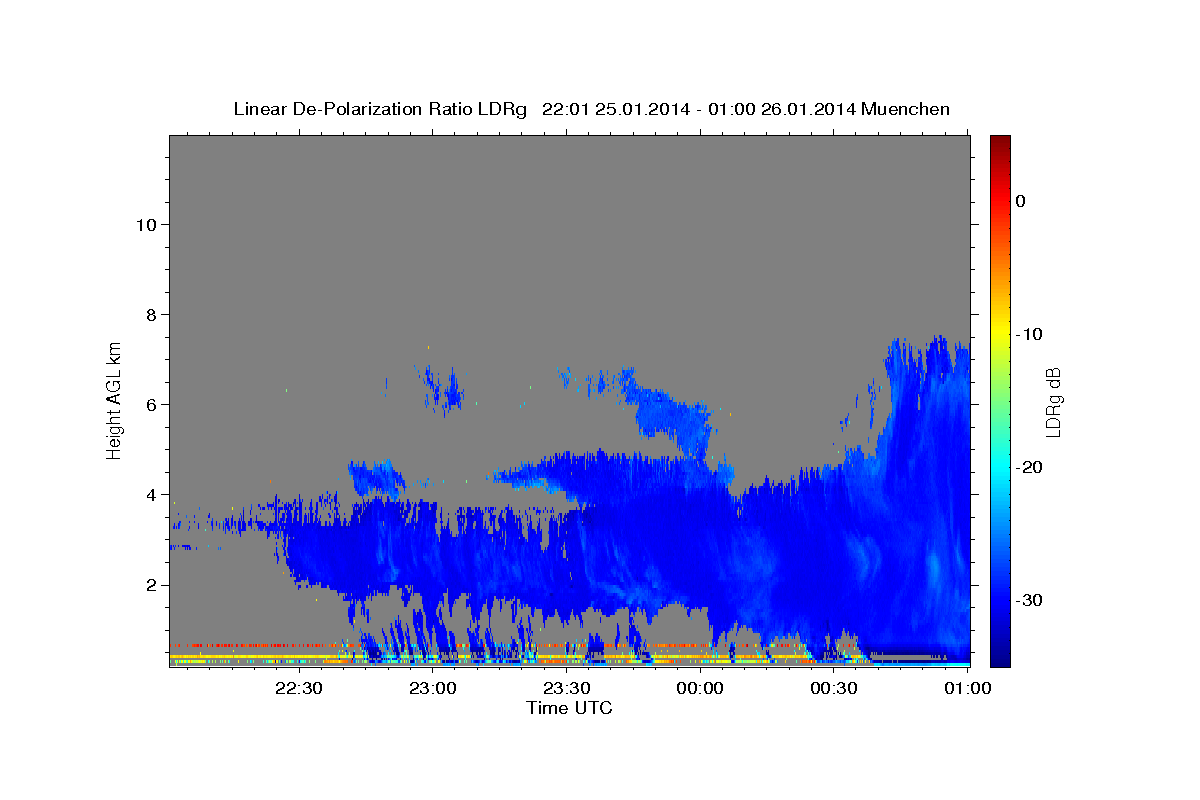Click the colorbar value -30
This screenshot has height=800, width=1200.
pyautogui.click(x=1030, y=600)
